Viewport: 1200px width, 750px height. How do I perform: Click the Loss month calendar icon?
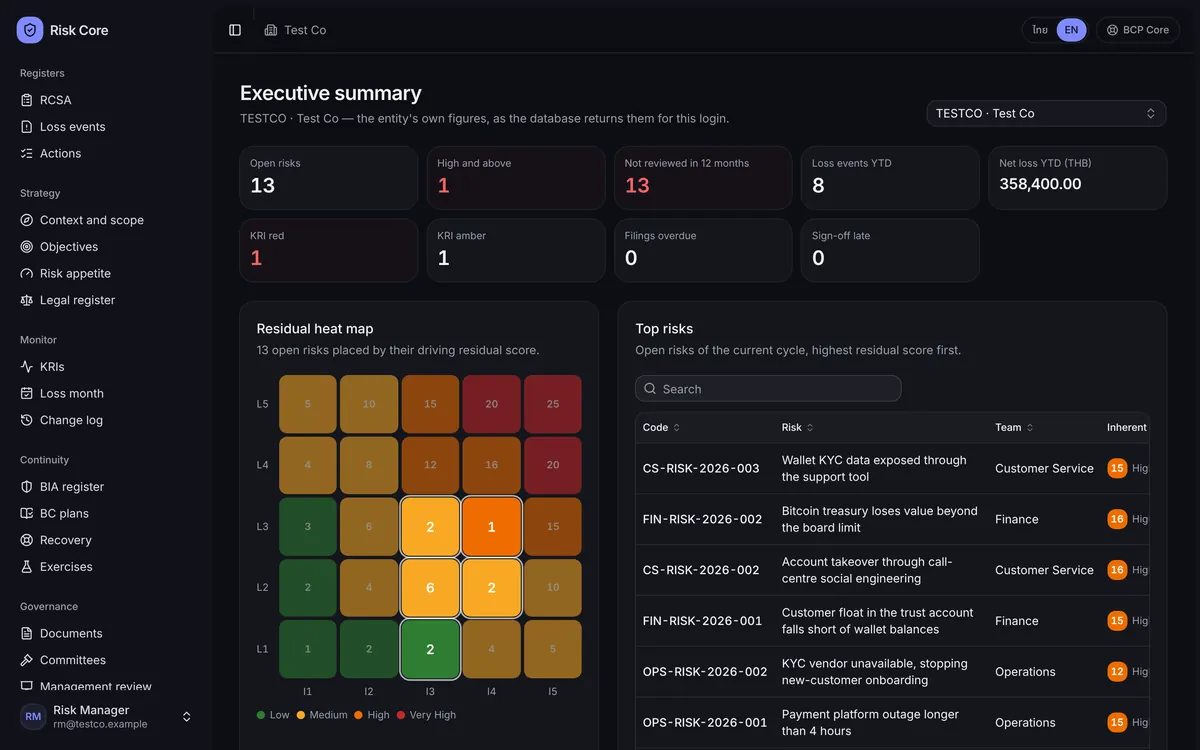point(27,393)
